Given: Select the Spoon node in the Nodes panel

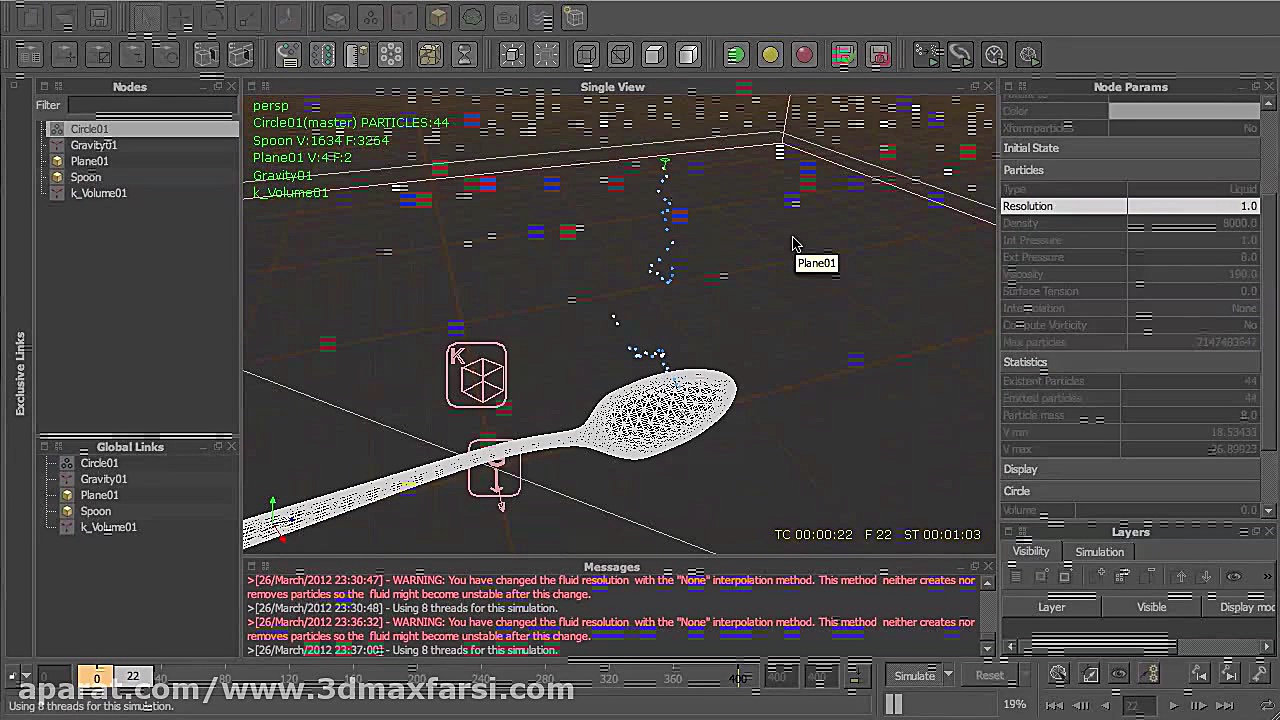Looking at the screenshot, I should [x=85, y=177].
